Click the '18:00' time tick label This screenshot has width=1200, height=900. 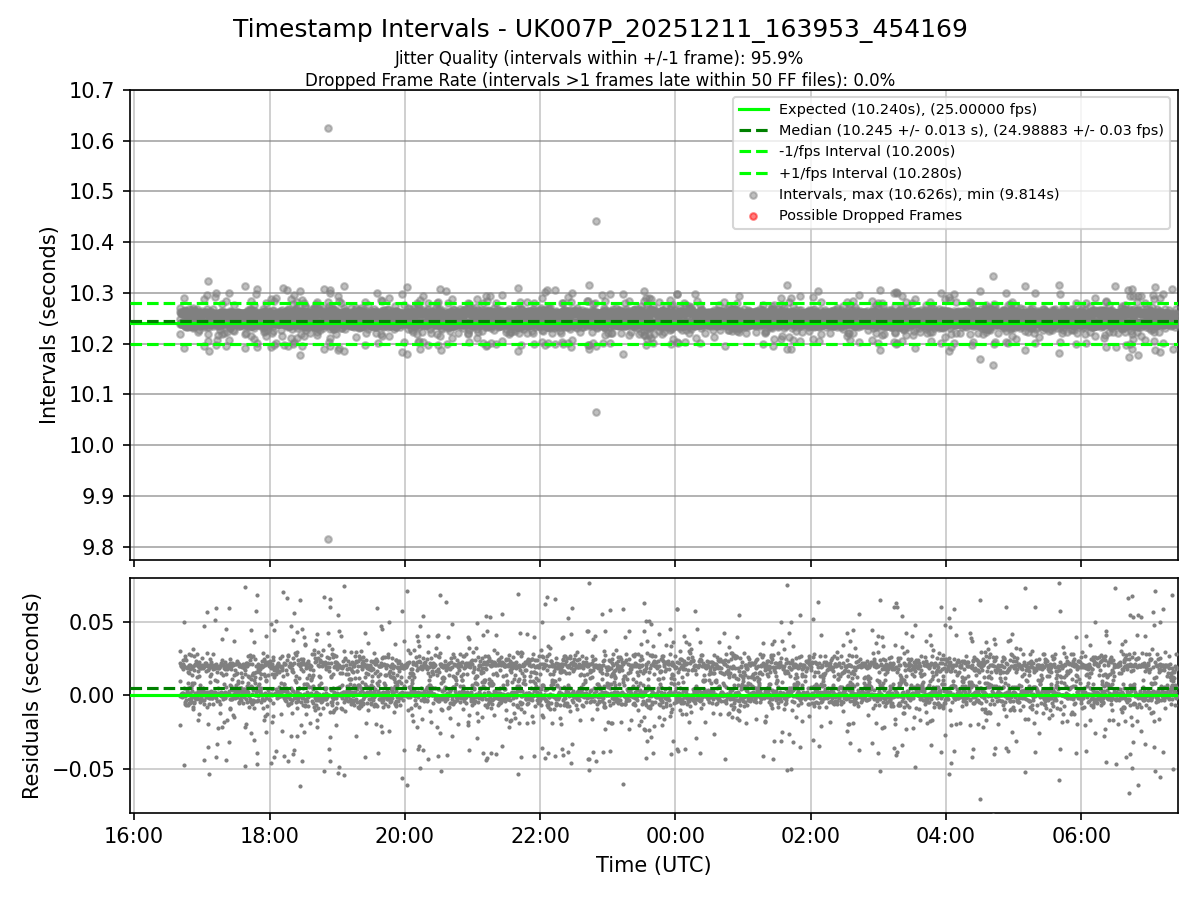269,835
